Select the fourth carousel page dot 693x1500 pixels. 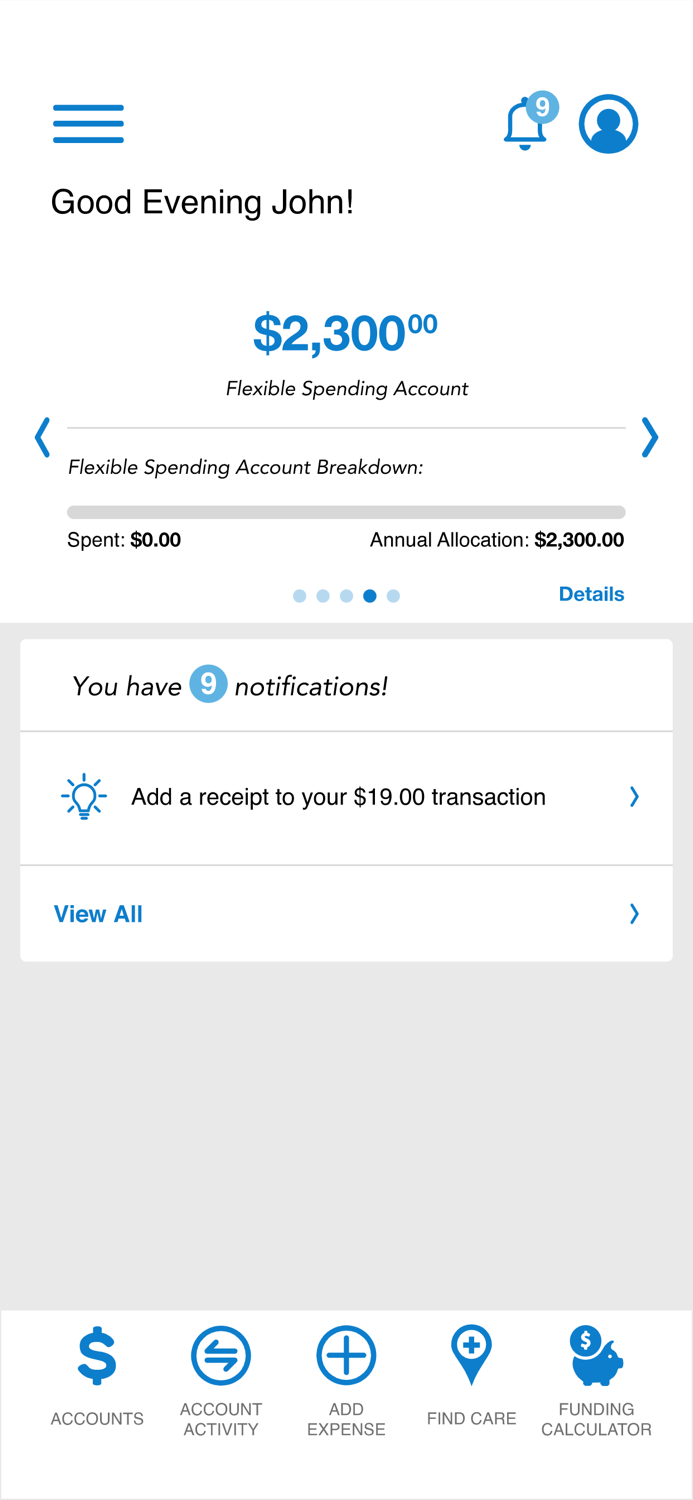tap(370, 595)
